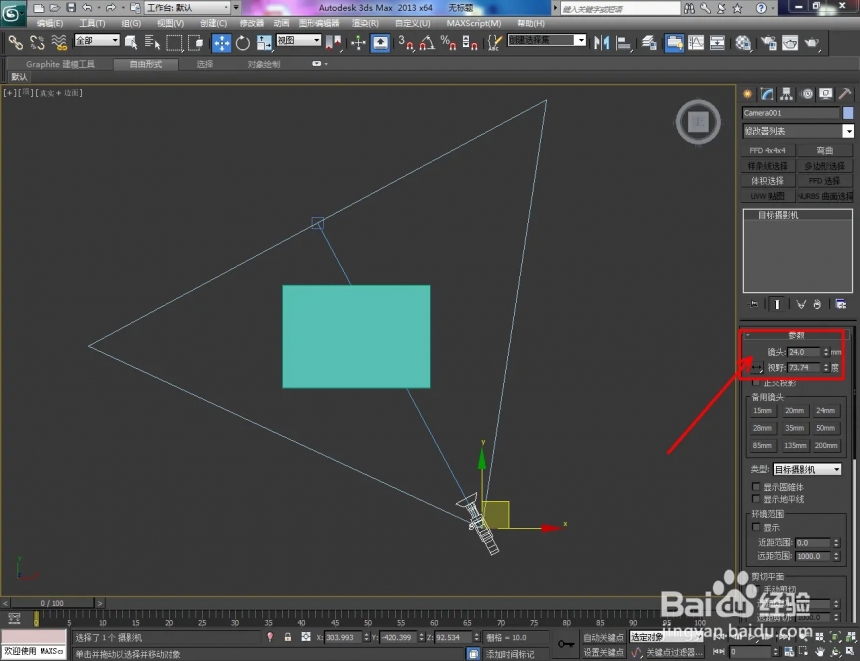Expand the 修改器列表 modifier list dropdown

[x=848, y=131]
